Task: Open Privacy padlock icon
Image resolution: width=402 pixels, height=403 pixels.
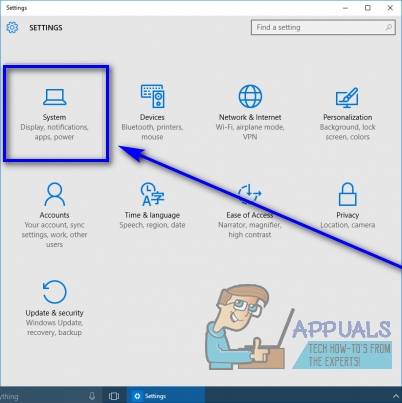Action: pos(347,194)
